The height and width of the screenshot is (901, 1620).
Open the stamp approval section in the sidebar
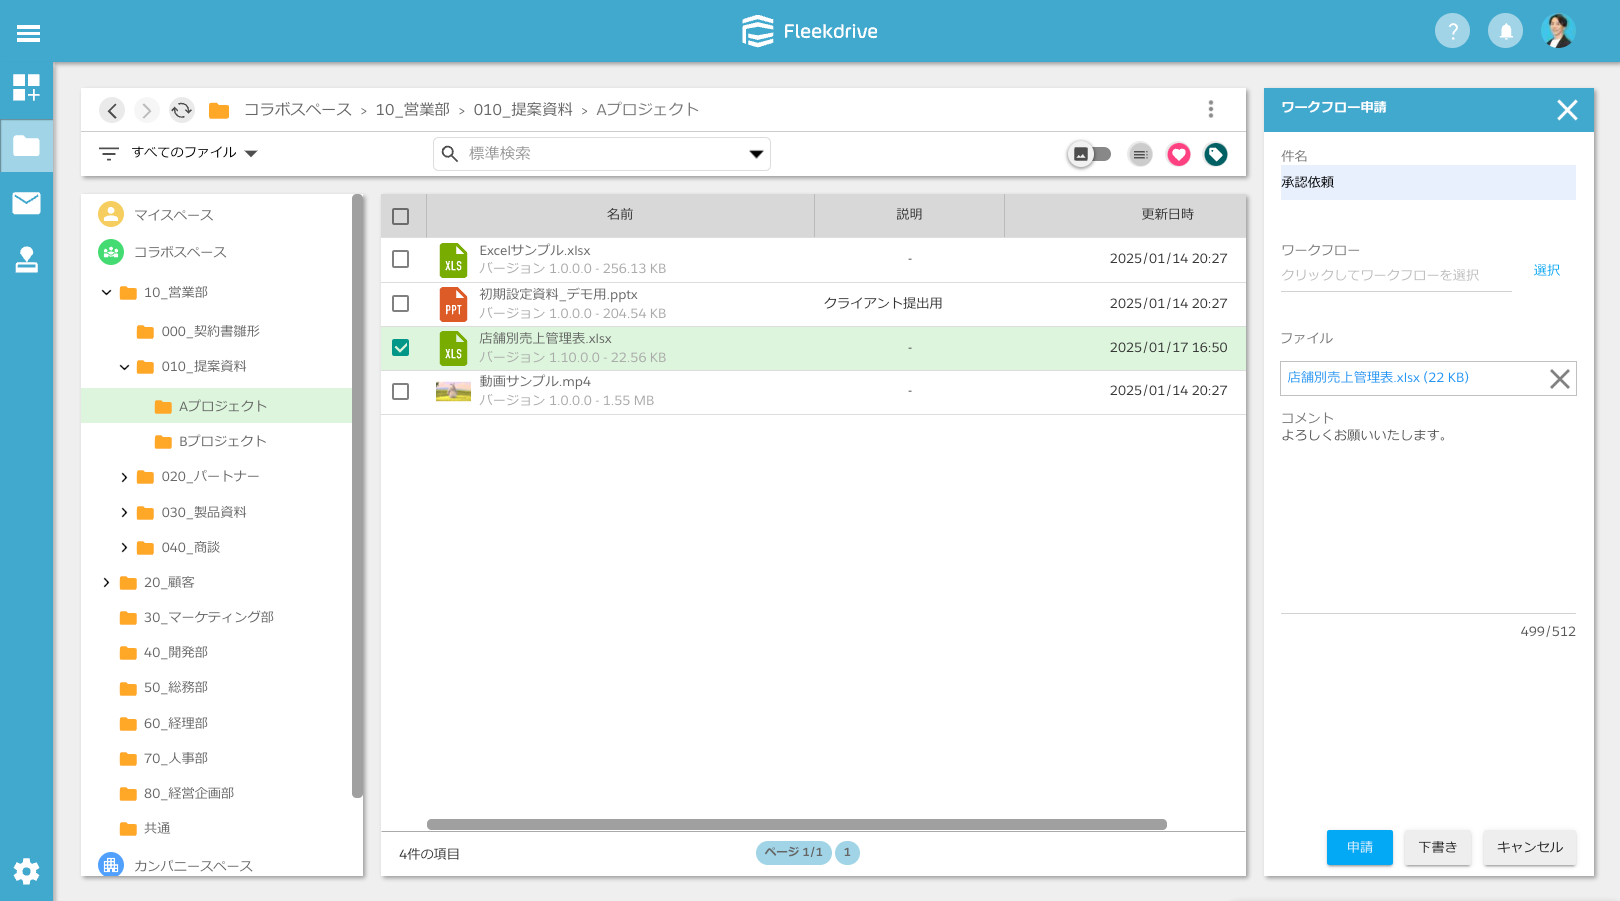click(x=27, y=262)
